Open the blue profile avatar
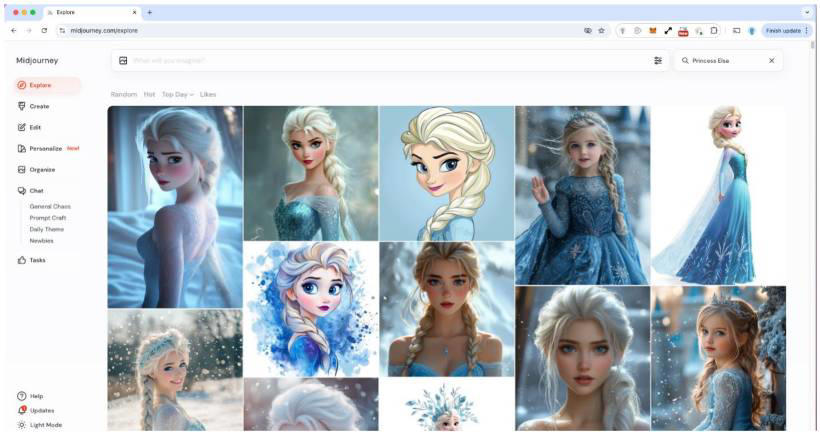This screenshot has width=820, height=441. tap(752, 31)
